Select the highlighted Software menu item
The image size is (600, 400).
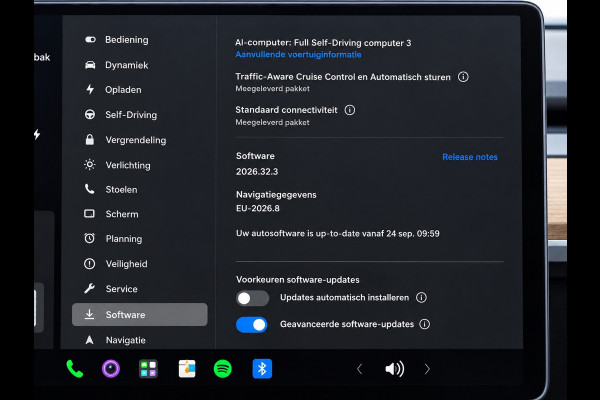140,315
